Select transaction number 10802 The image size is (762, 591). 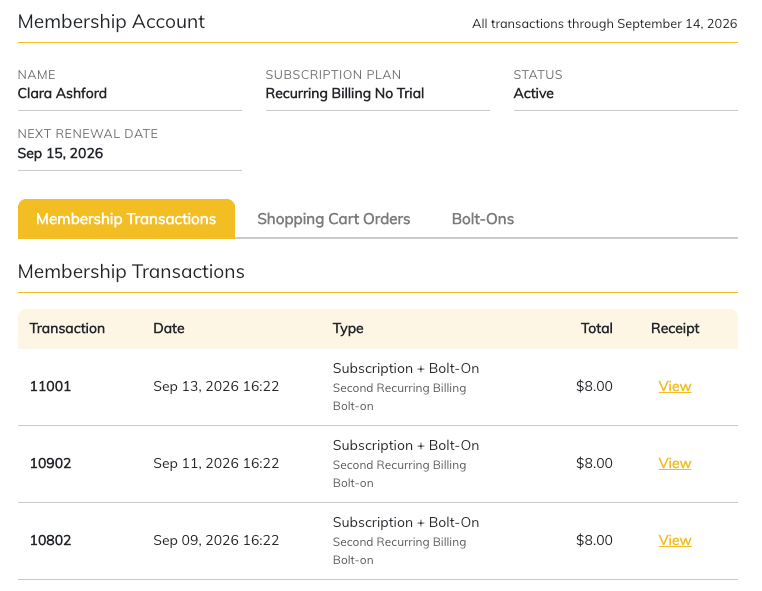pyautogui.click(x=51, y=540)
